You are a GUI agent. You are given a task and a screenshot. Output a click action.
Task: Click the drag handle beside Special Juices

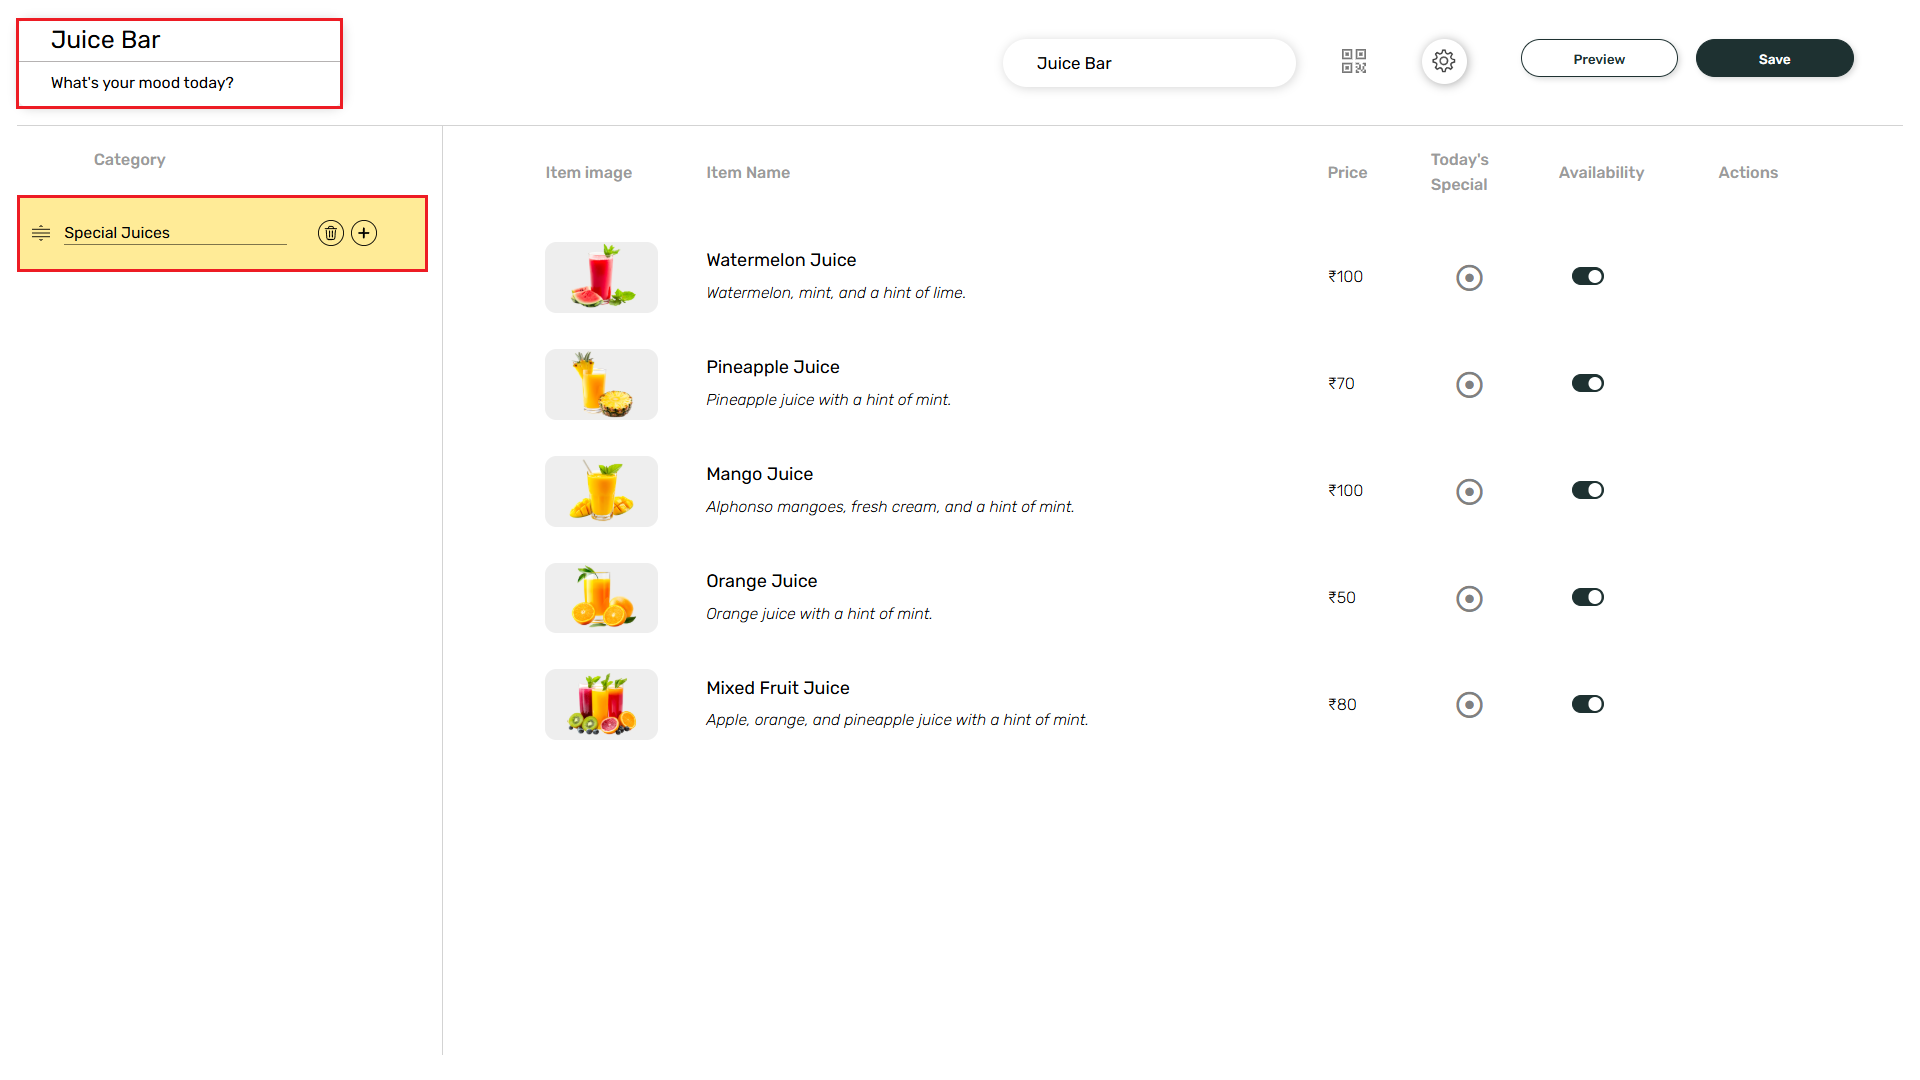(40, 233)
